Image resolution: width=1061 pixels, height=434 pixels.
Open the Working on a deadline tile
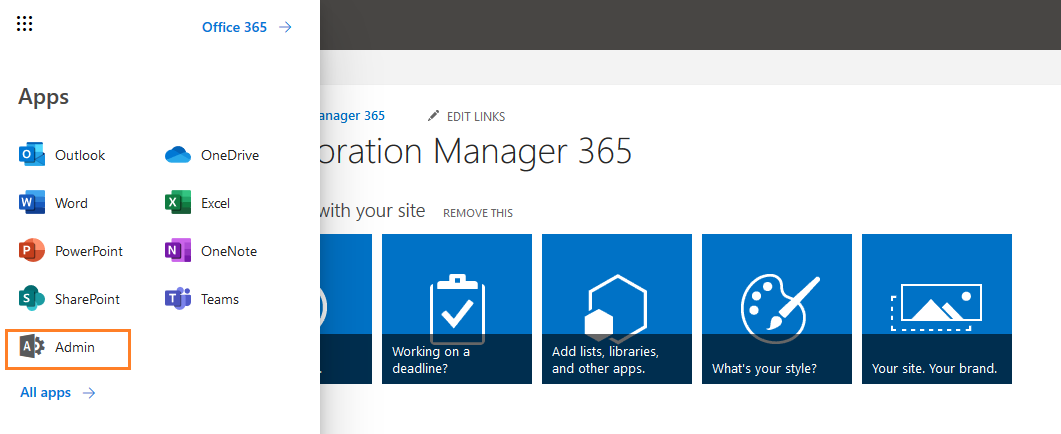[457, 309]
